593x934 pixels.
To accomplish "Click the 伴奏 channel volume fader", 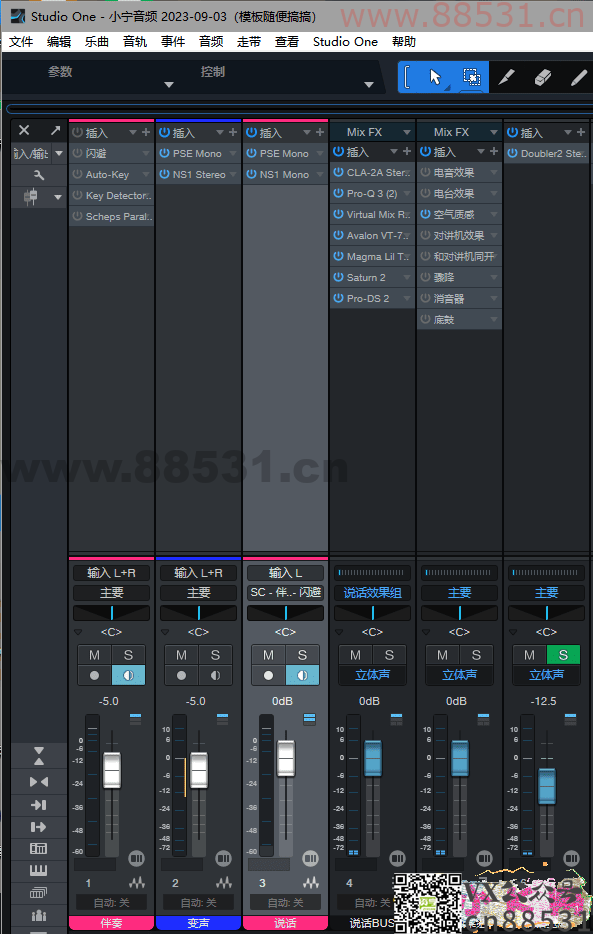I will [112, 770].
